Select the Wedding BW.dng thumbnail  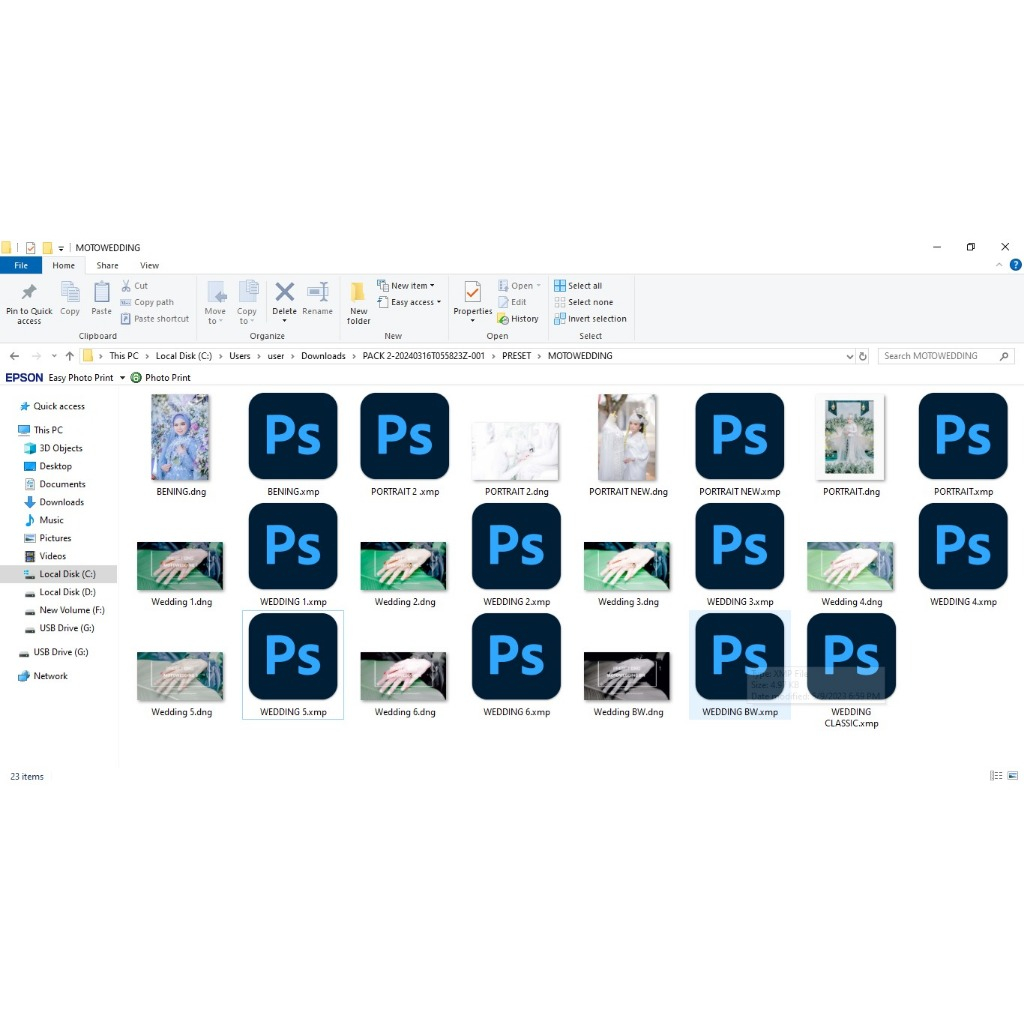[x=627, y=676]
